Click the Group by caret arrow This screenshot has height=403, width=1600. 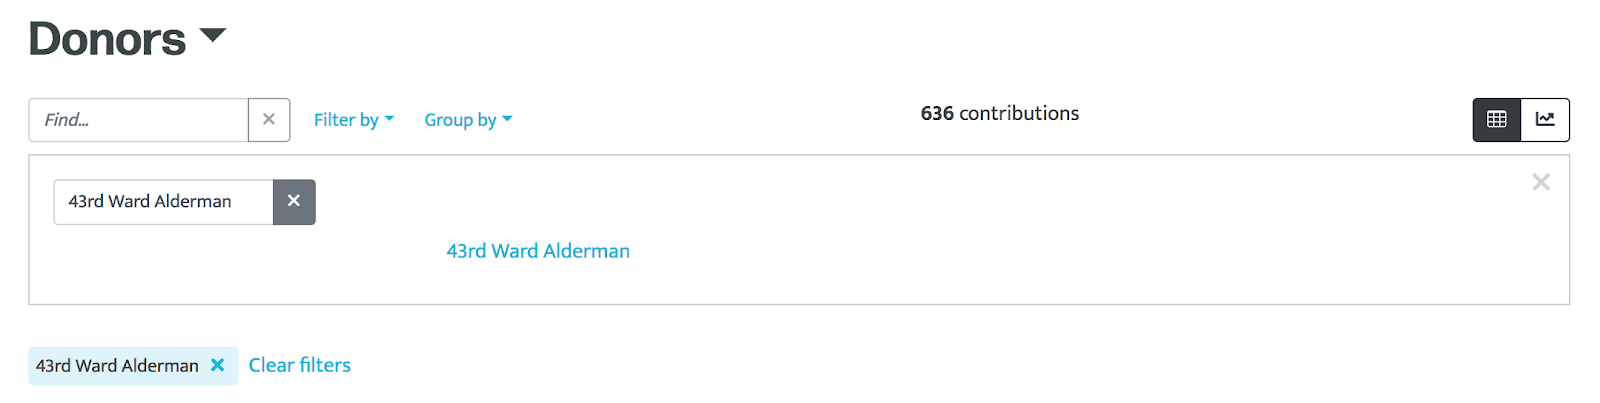507,119
